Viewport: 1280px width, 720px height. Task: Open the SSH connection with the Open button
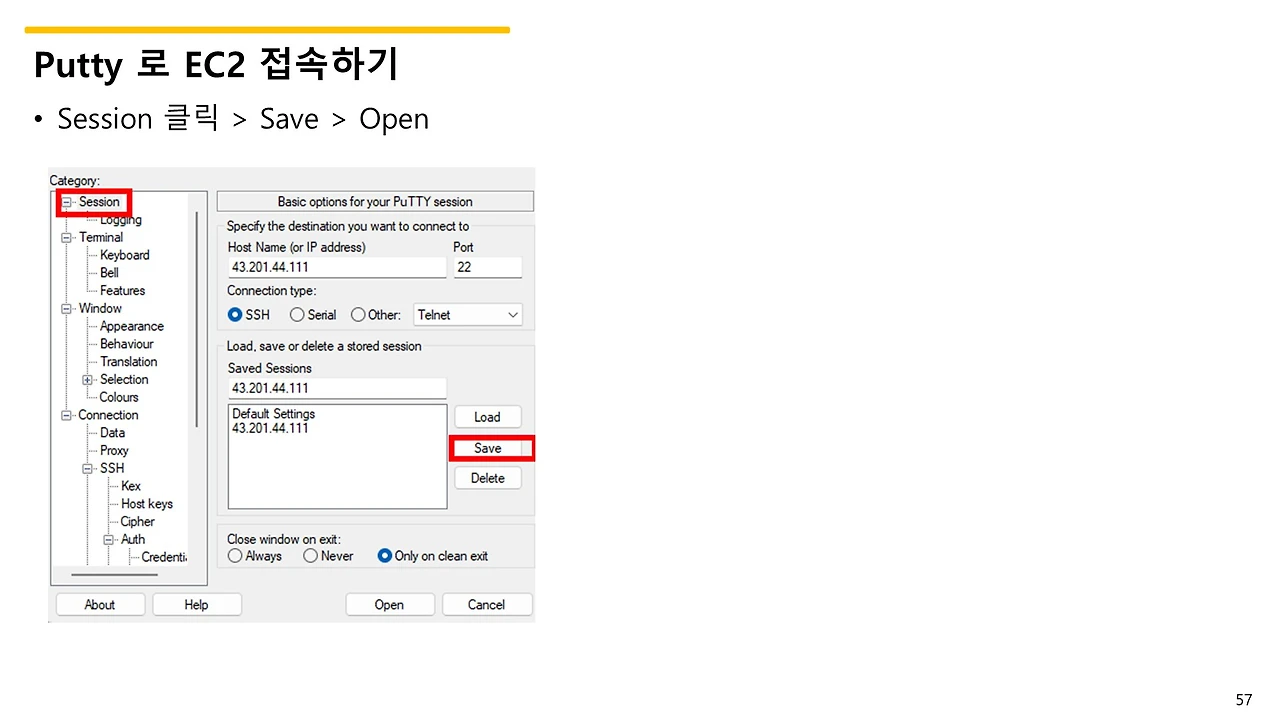pyautogui.click(x=390, y=605)
